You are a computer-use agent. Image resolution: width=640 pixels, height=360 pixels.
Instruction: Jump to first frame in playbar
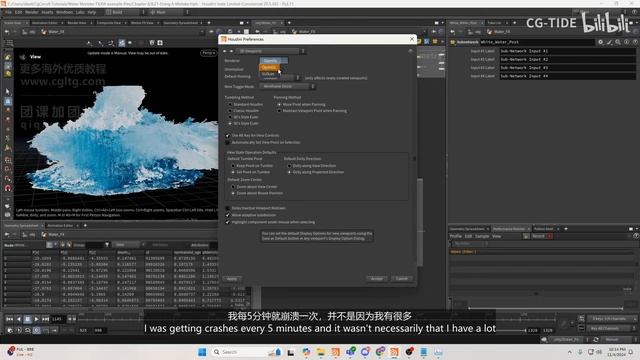(9, 319)
